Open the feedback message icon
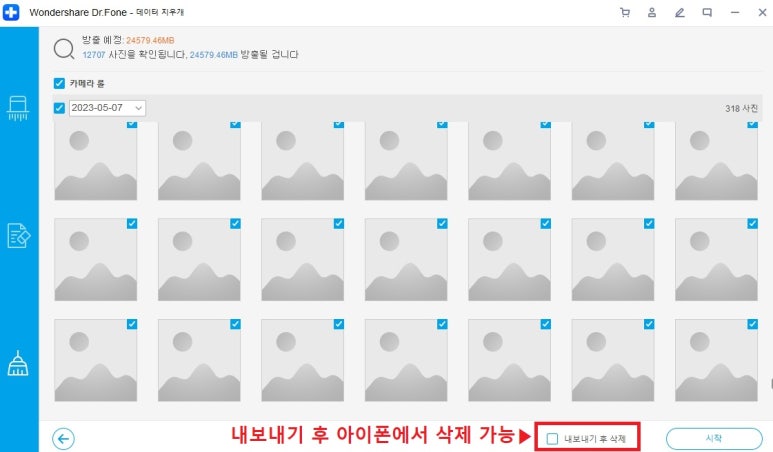This screenshot has height=452, width=773. click(x=707, y=12)
